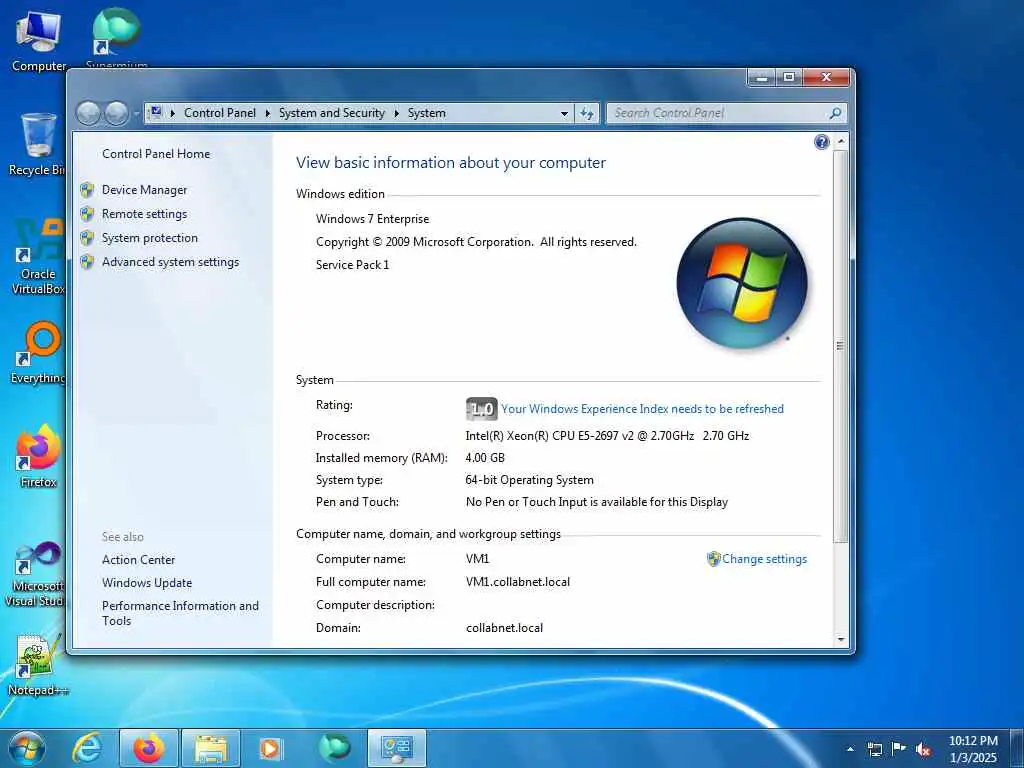Click the Windows logo image
The image size is (1024, 768).
click(x=742, y=283)
